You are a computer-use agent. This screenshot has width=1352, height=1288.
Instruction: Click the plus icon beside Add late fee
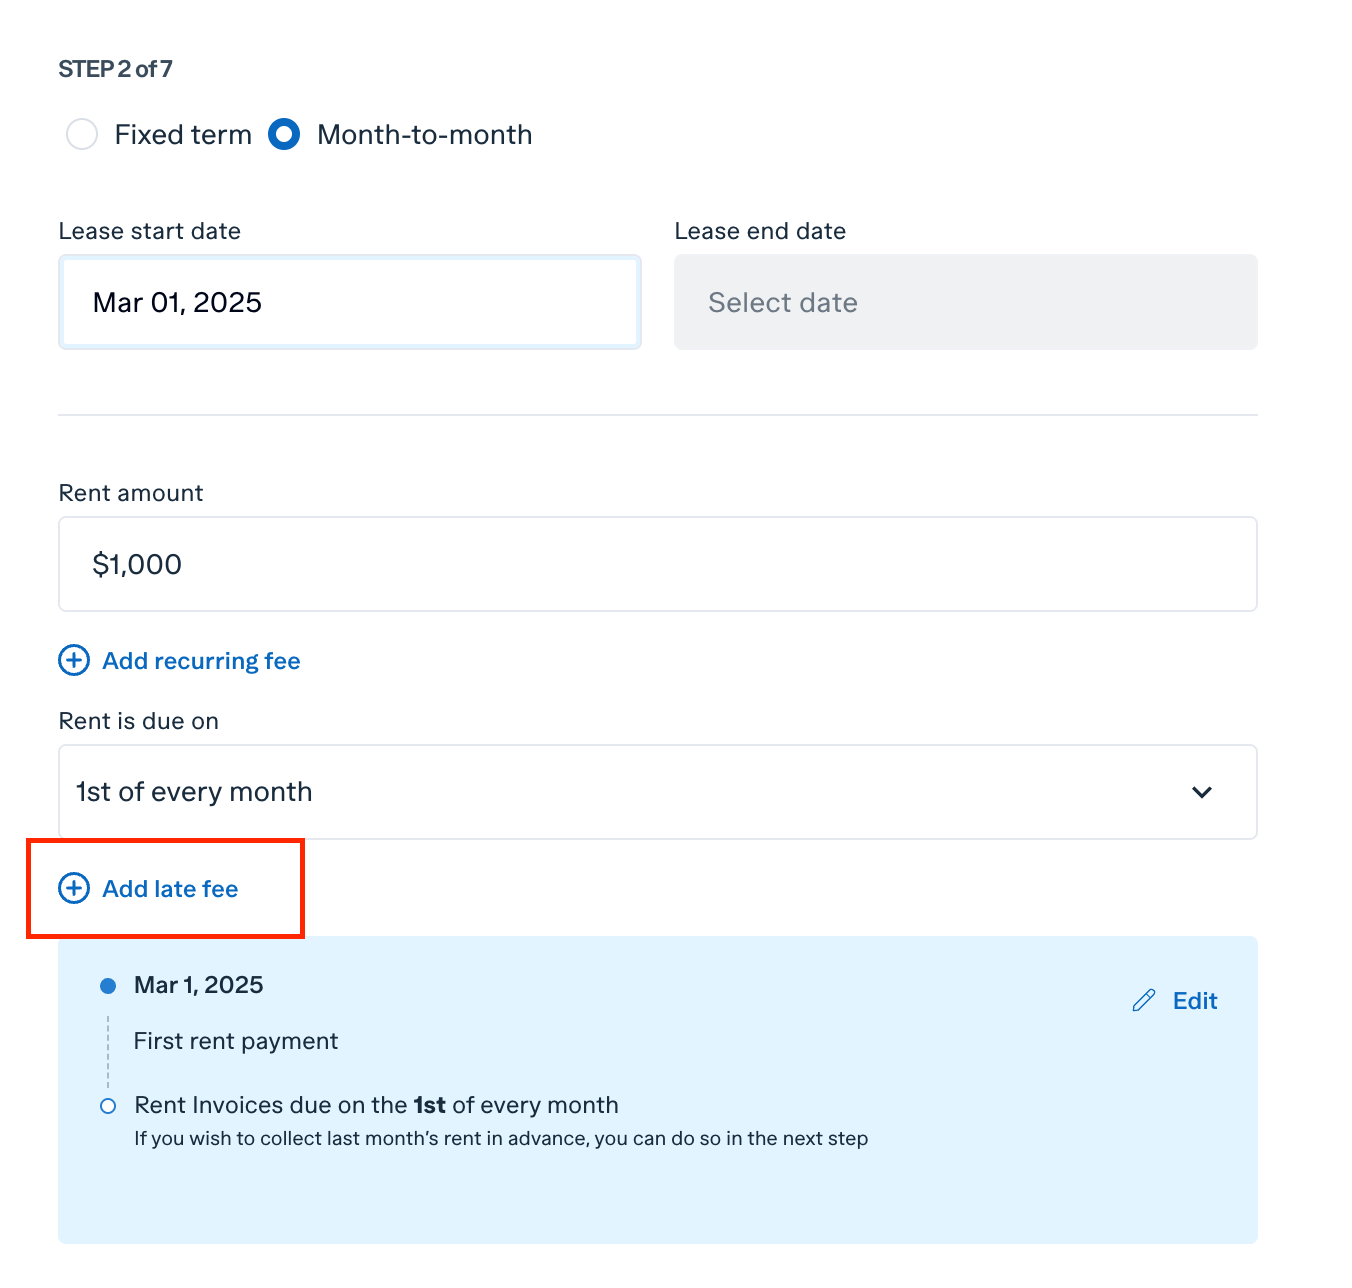point(74,888)
